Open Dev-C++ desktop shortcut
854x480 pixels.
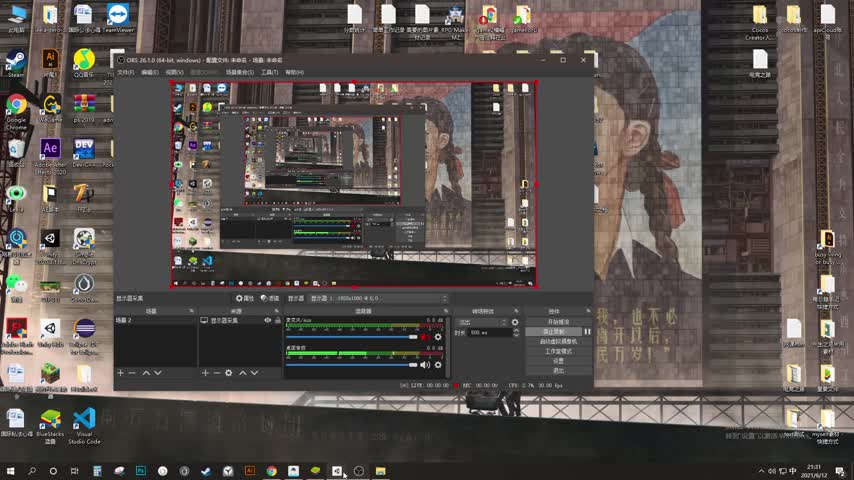pos(84,153)
